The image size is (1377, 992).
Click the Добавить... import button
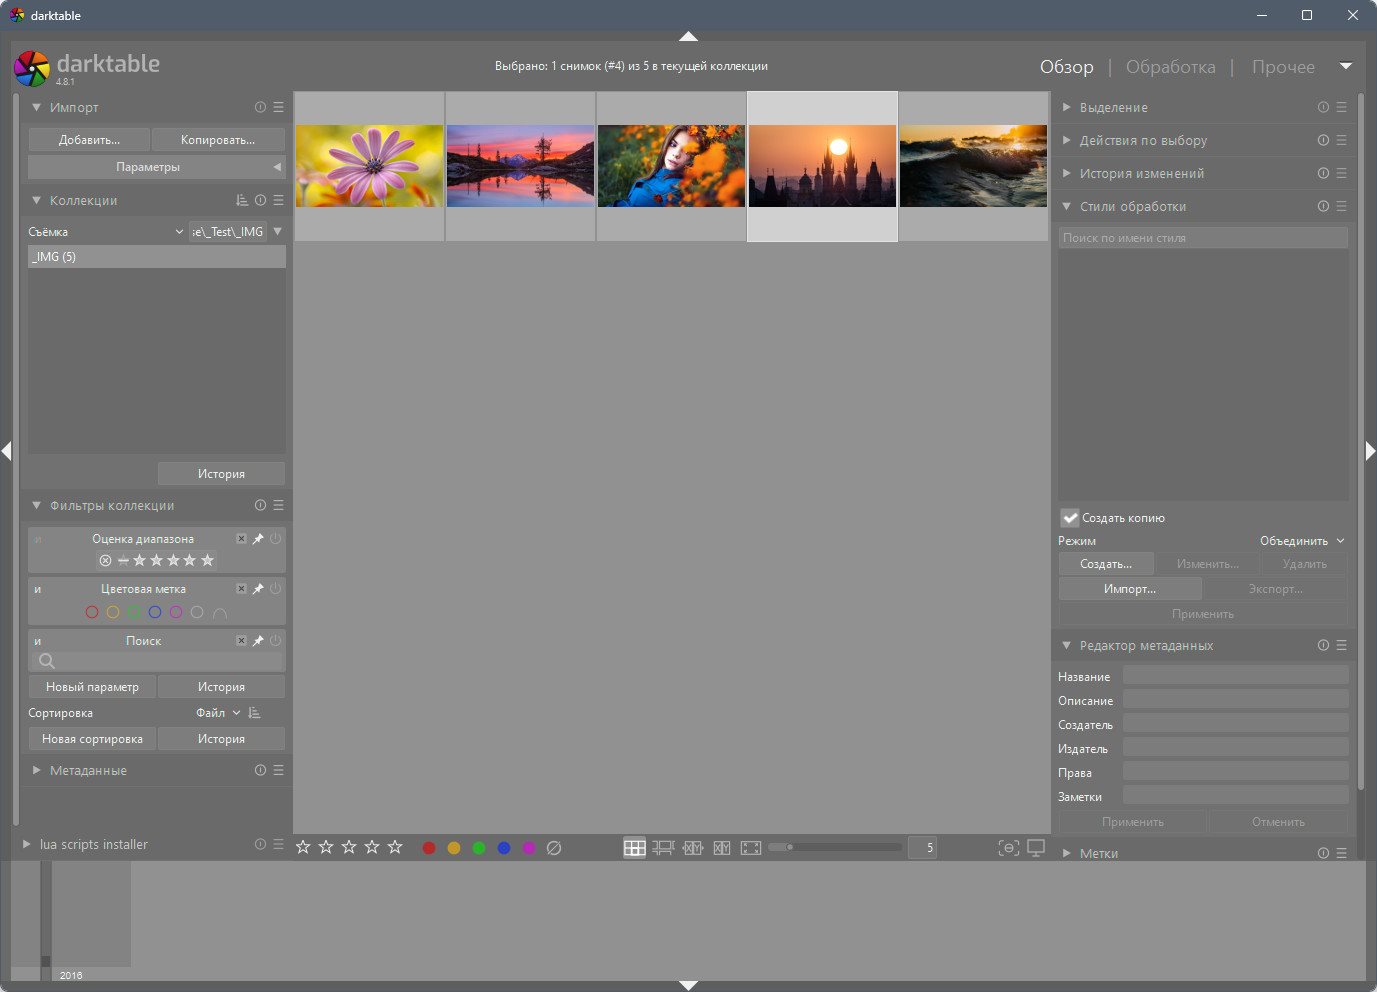pos(89,140)
